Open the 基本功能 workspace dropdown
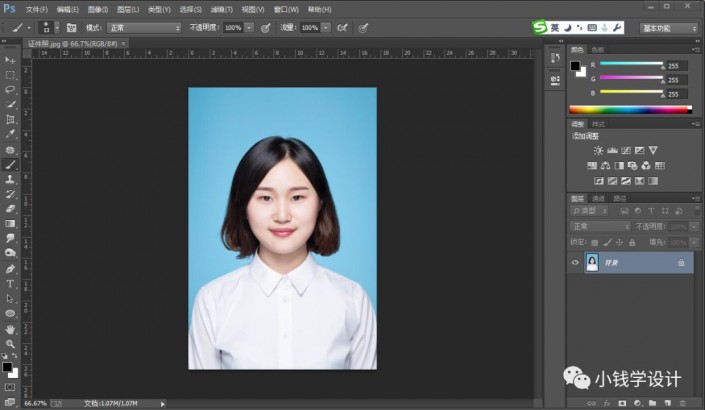The image size is (705, 410). [669, 28]
